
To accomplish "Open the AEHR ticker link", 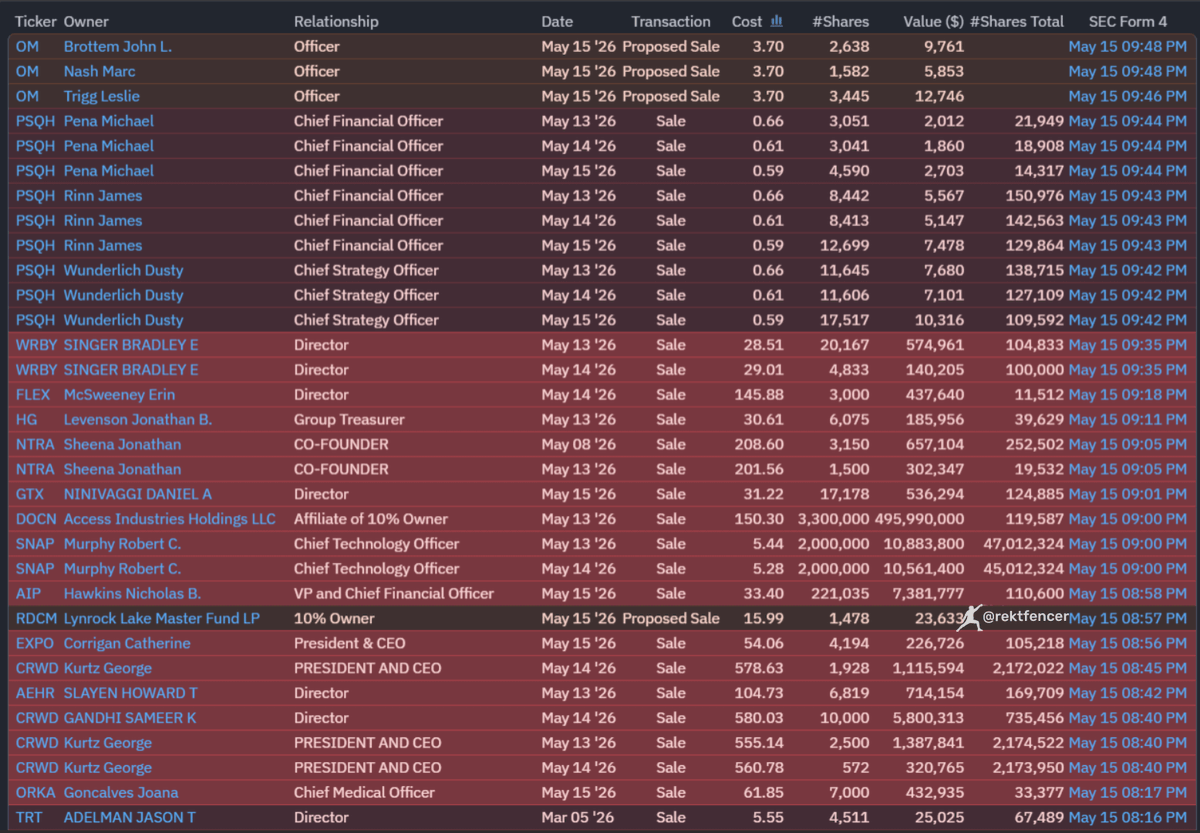I will point(36,693).
